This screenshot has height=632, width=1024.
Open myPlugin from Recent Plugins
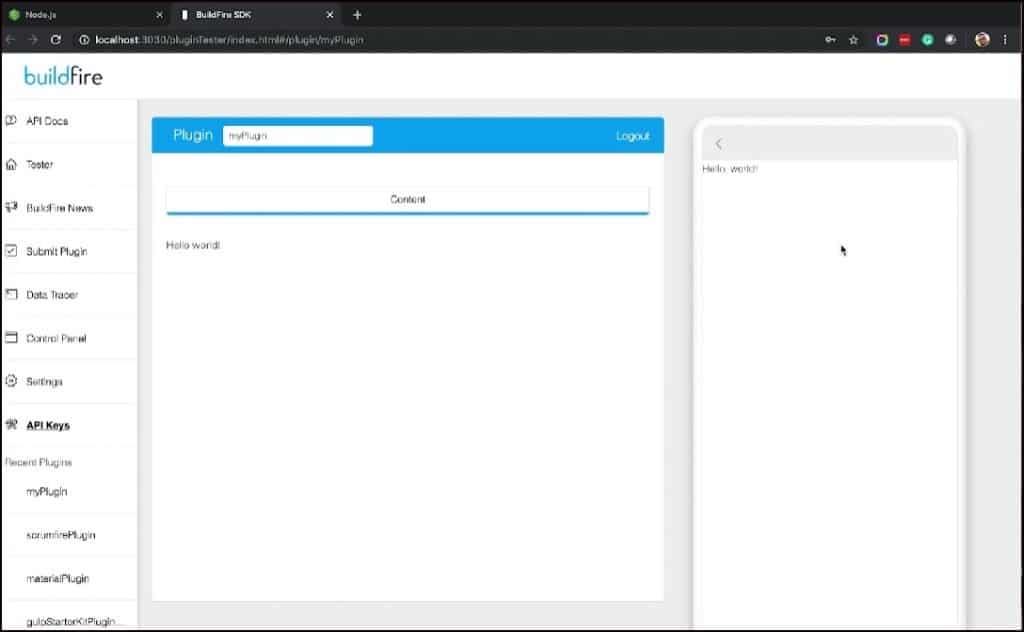tap(47, 492)
